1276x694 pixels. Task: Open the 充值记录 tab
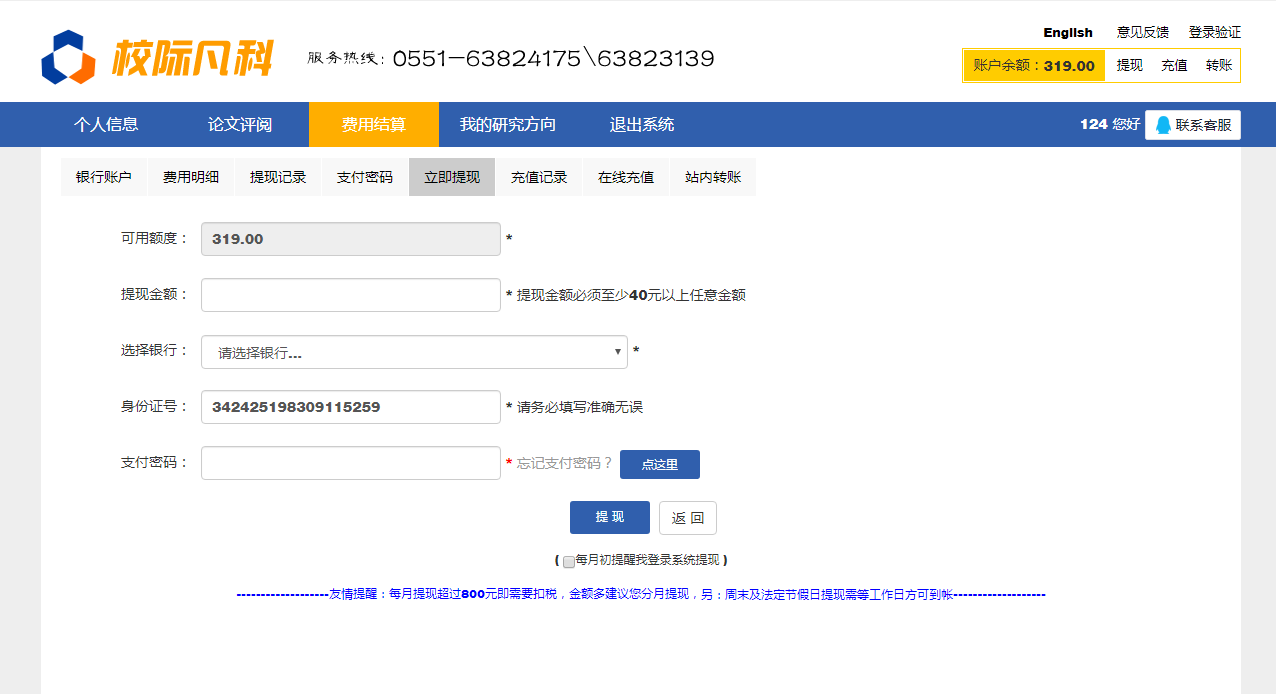pos(539,177)
